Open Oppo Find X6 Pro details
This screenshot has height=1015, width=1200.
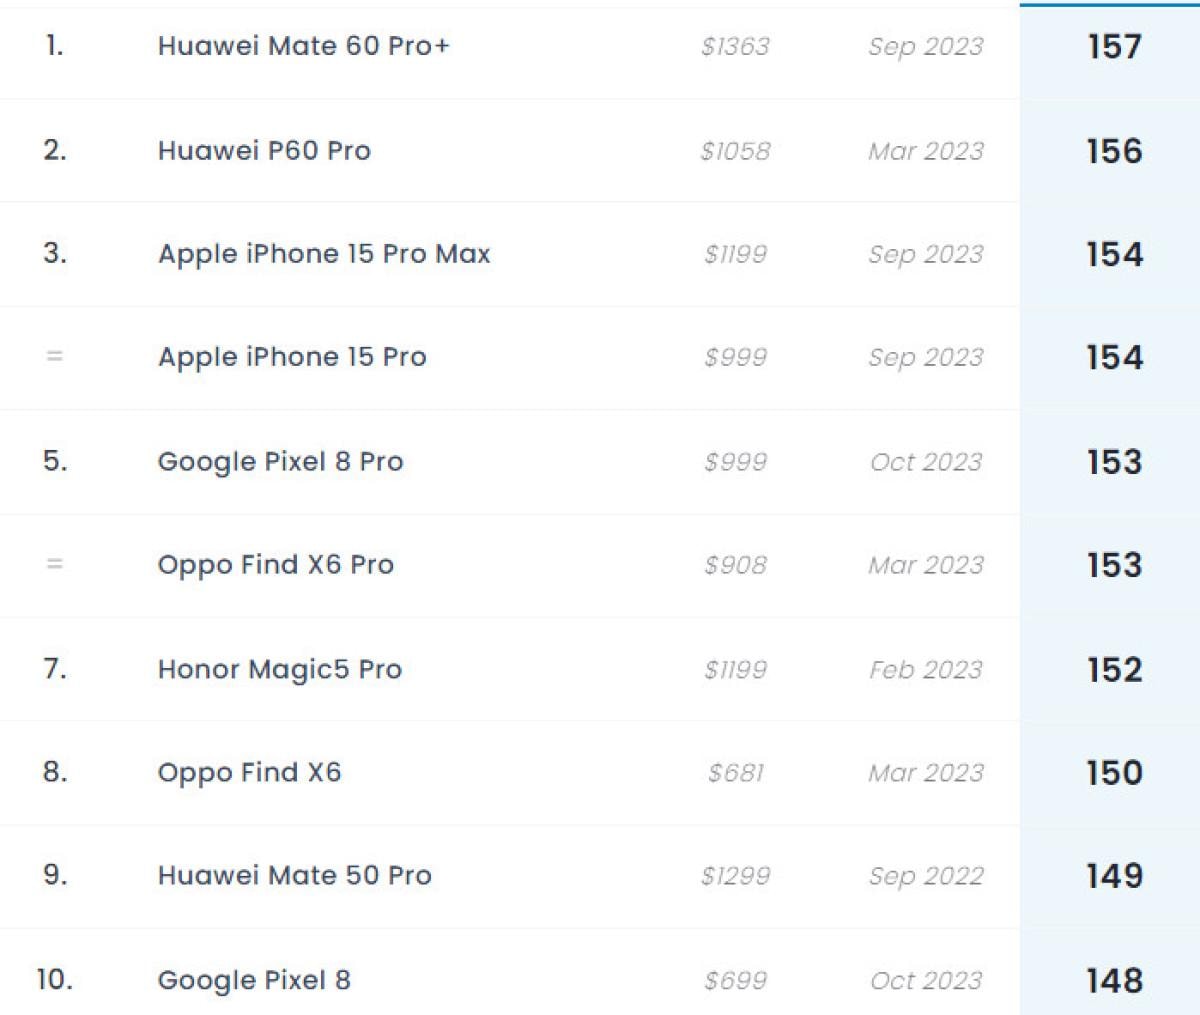tap(275, 565)
